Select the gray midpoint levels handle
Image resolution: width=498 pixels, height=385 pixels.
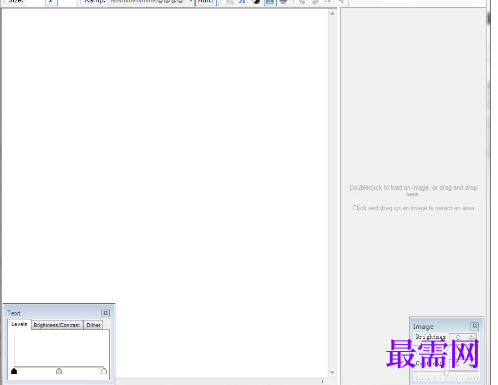59,371
